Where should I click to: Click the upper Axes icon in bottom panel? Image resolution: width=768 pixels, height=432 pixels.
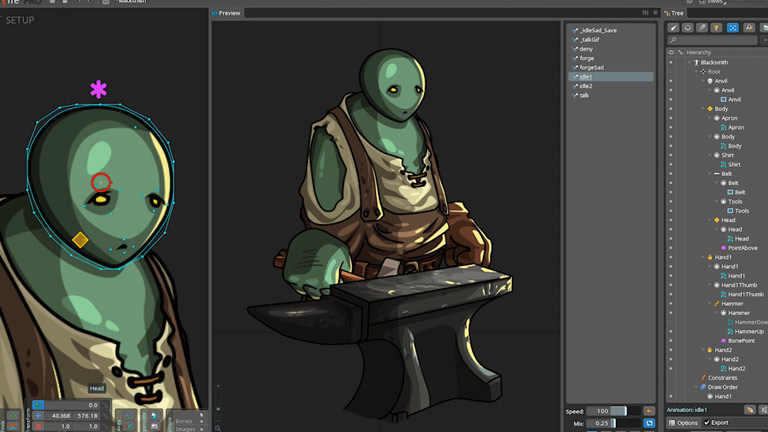[x=128, y=416]
